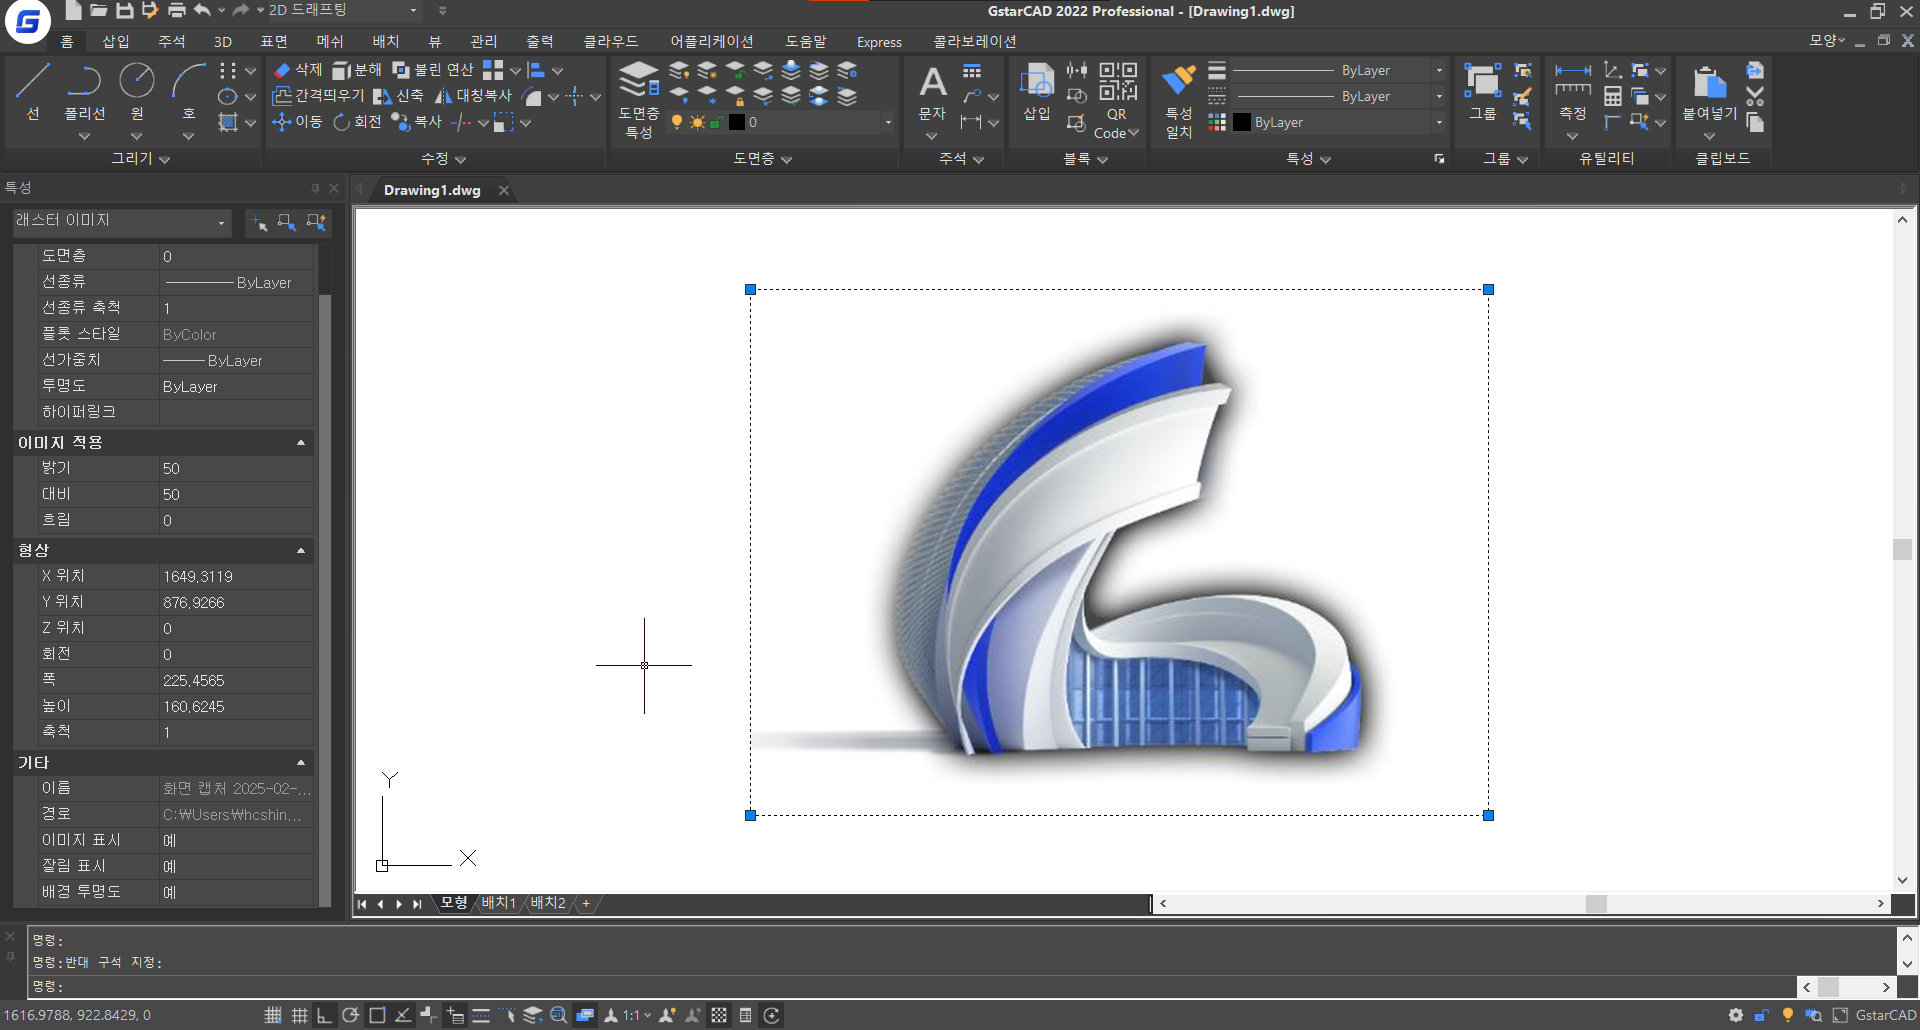This screenshot has width=1920, height=1030.
Task: Click the 밝기 value field showing 50
Action: coord(237,468)
